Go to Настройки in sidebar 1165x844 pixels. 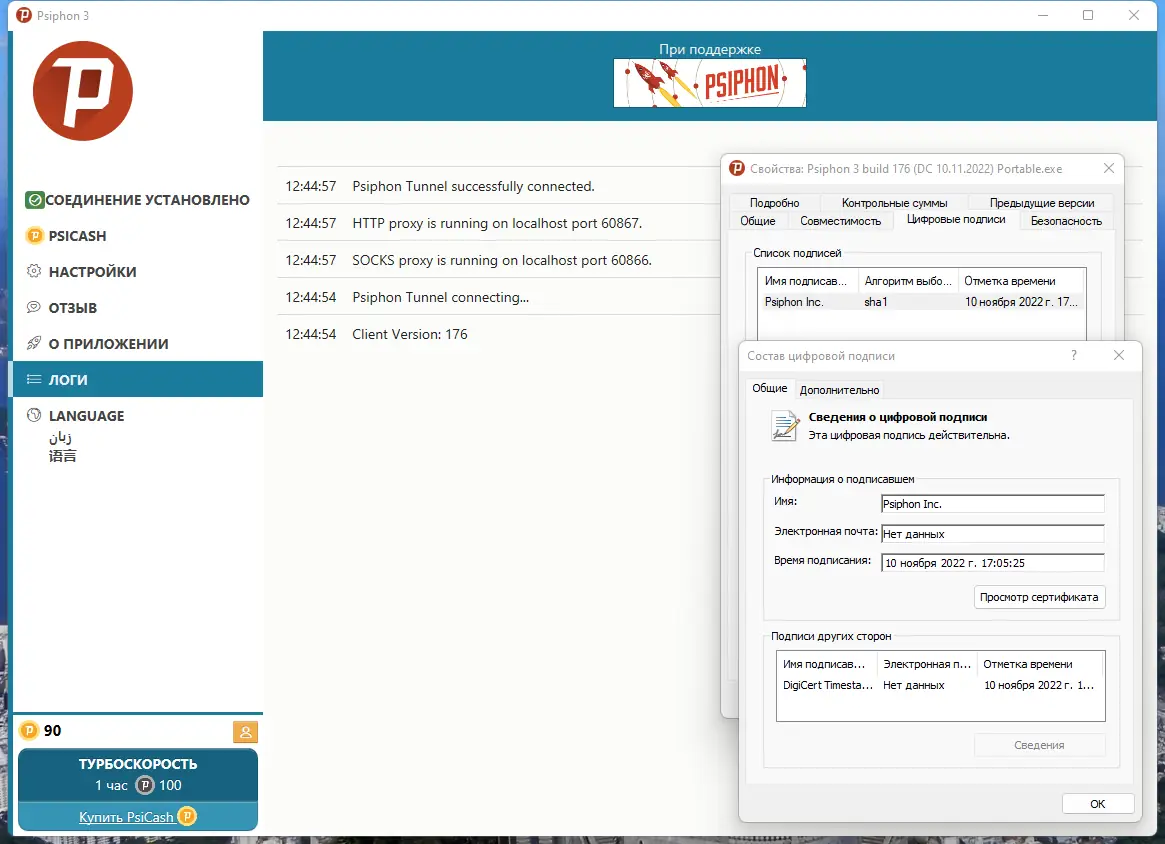click(x=138, y=271)
